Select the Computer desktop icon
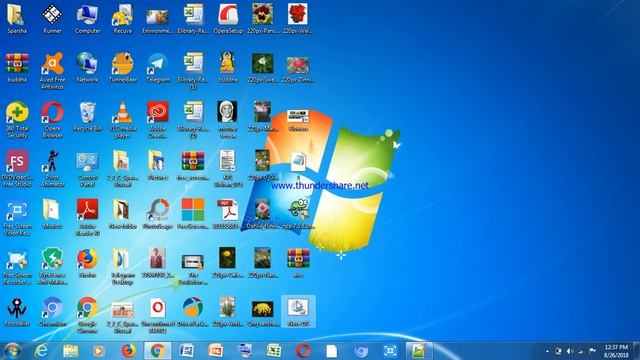Image resolution: width=640 pixels, height=360 pixels. pos(87,18)
